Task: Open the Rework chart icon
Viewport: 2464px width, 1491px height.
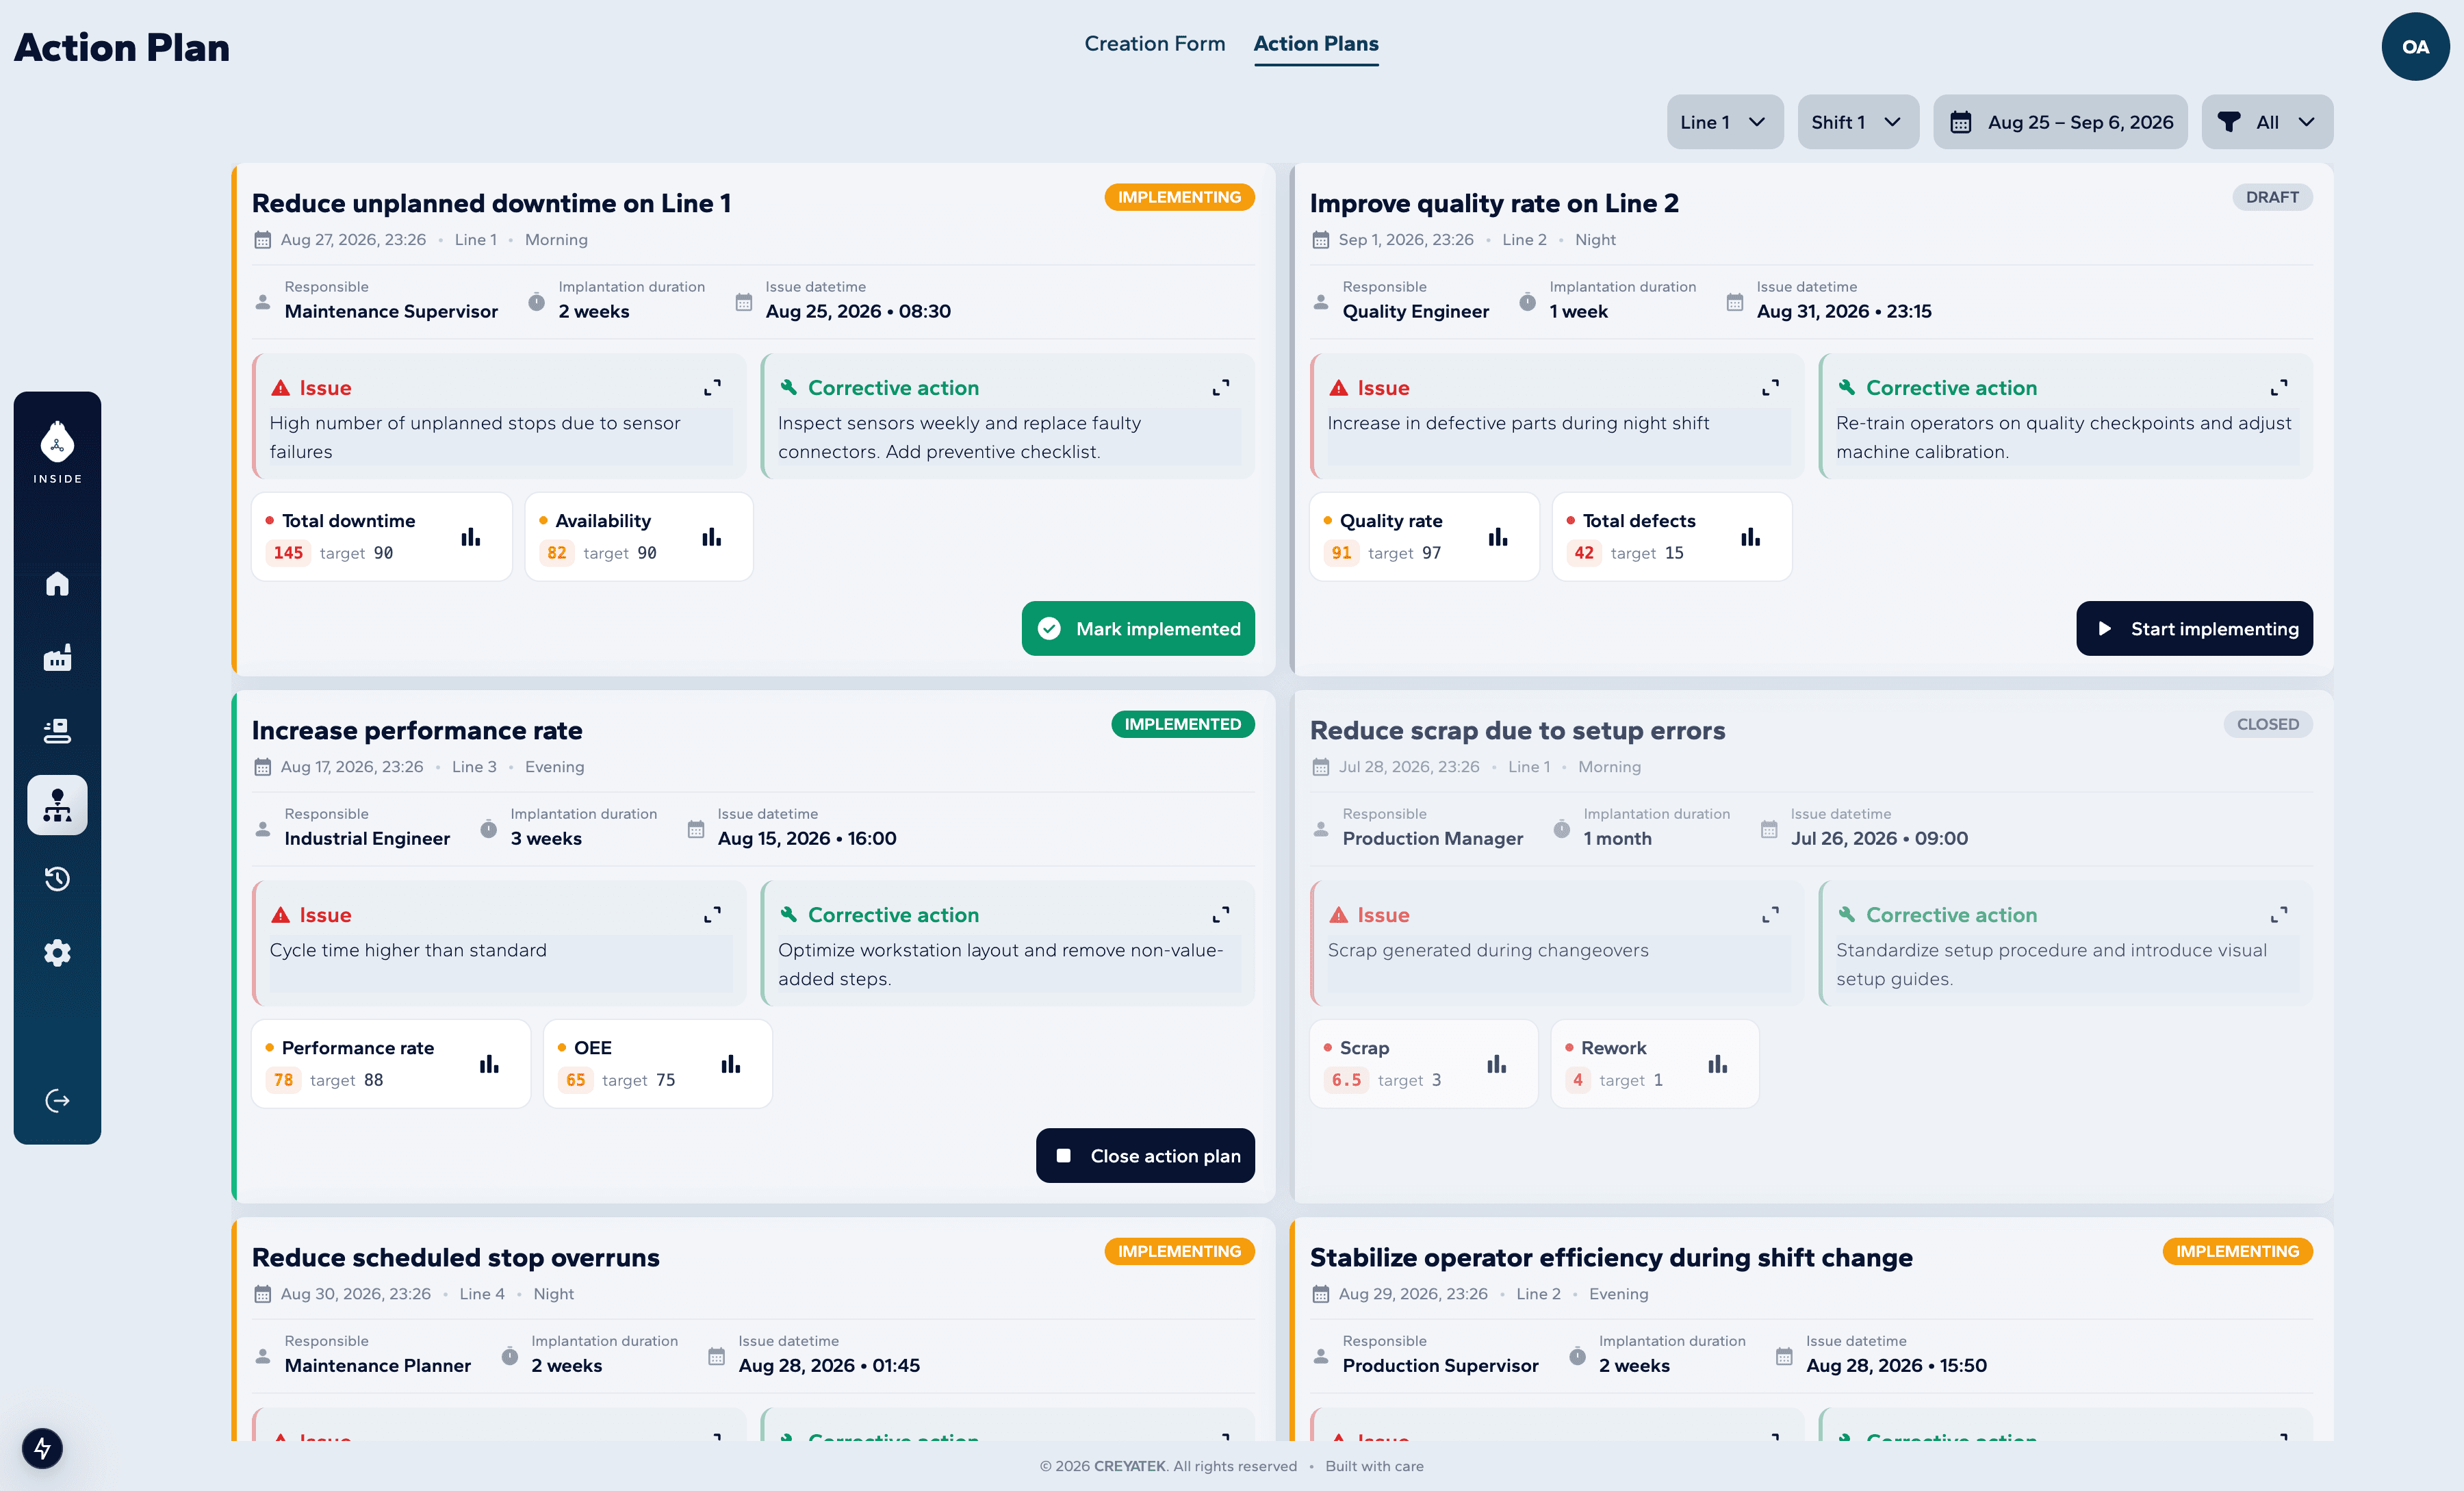Action: [1717, 1064]
